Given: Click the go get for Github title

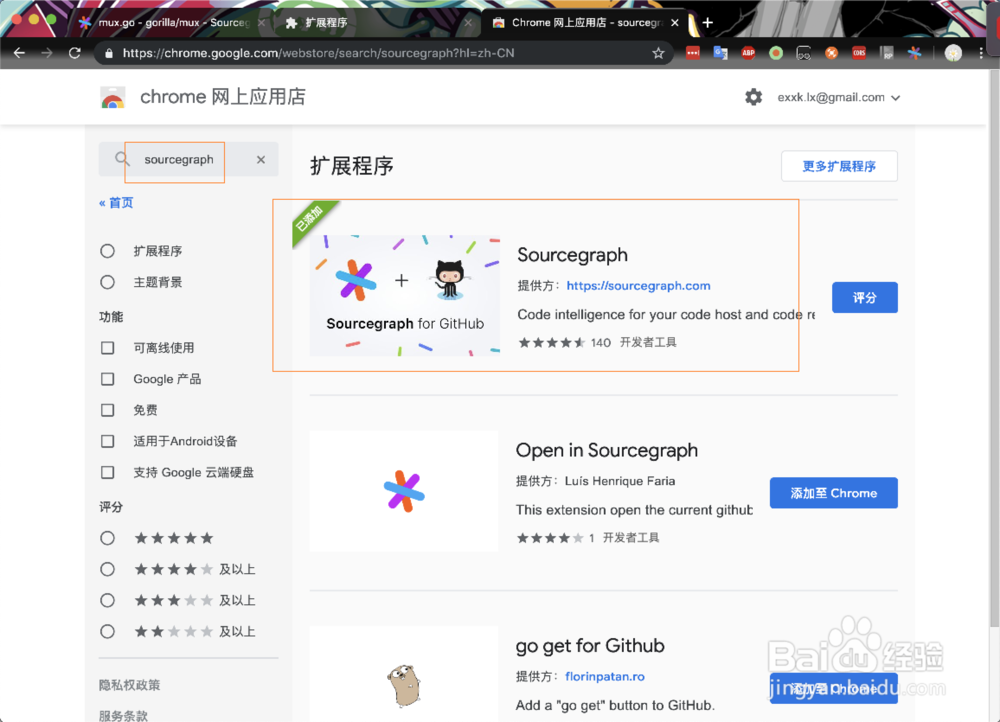Looking at the screenshot, I should tap(590, 645).
